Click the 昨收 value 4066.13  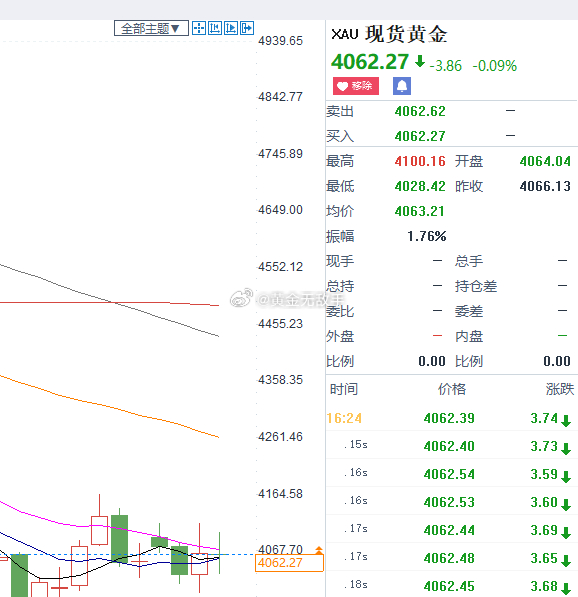pos(545,187)
